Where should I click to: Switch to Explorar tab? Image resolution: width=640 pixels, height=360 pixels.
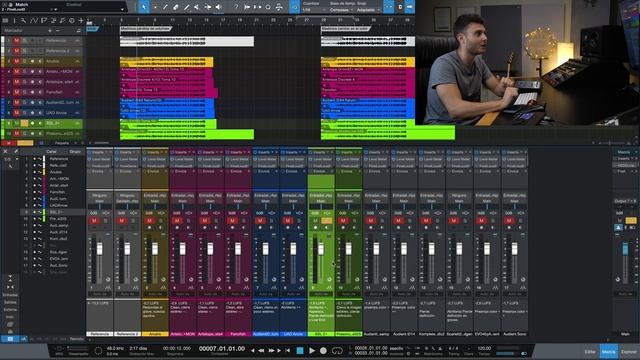(629, 352)
